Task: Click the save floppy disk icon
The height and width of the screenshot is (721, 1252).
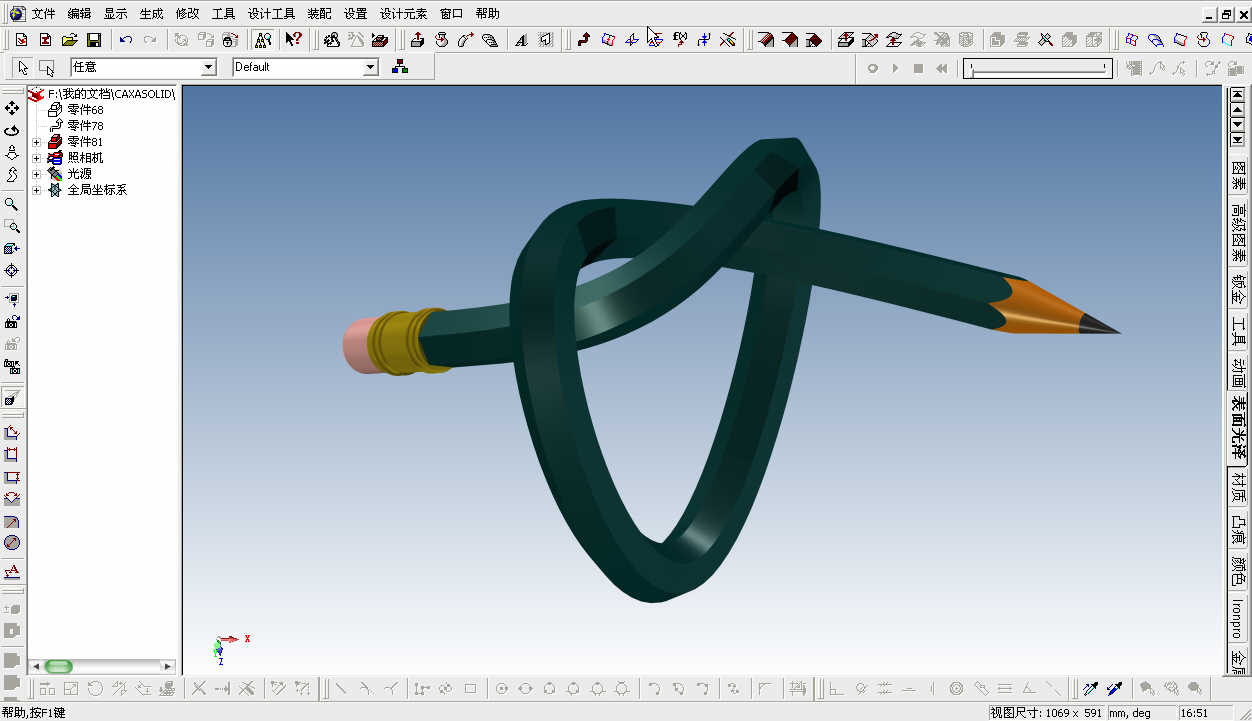Action: (x=93, y=40)
